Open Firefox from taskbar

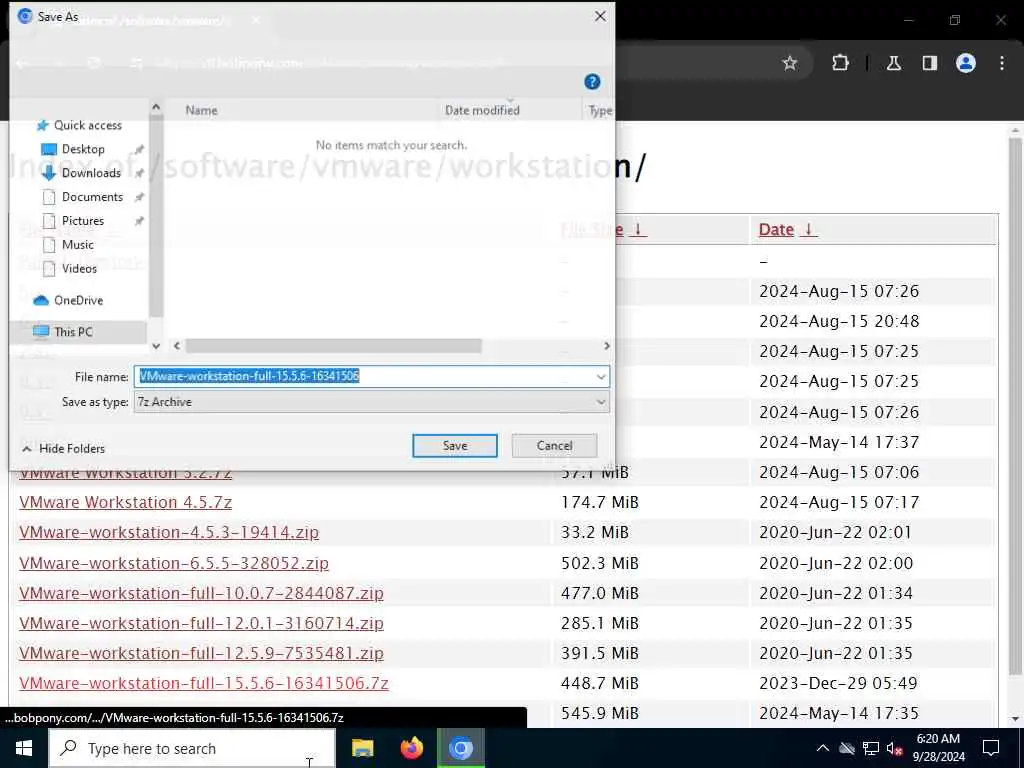[x=411, y=748]
